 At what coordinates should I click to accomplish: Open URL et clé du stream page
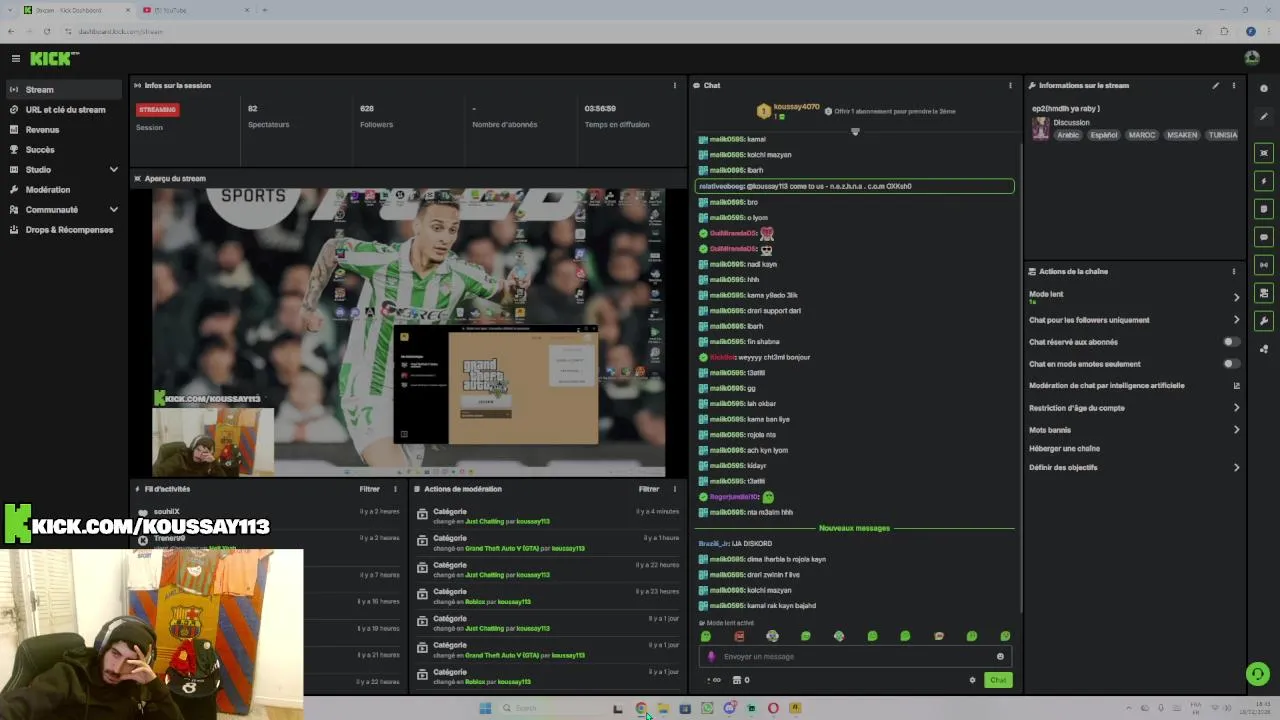click(x=64, y=109)
